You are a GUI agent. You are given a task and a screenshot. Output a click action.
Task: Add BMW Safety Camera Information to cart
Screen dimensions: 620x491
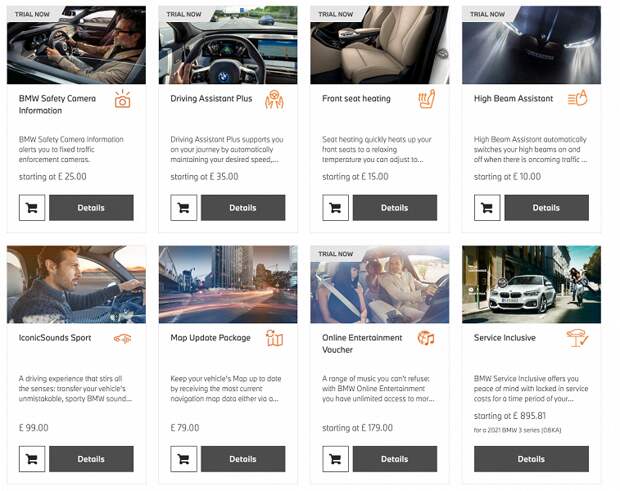point(32,208)
